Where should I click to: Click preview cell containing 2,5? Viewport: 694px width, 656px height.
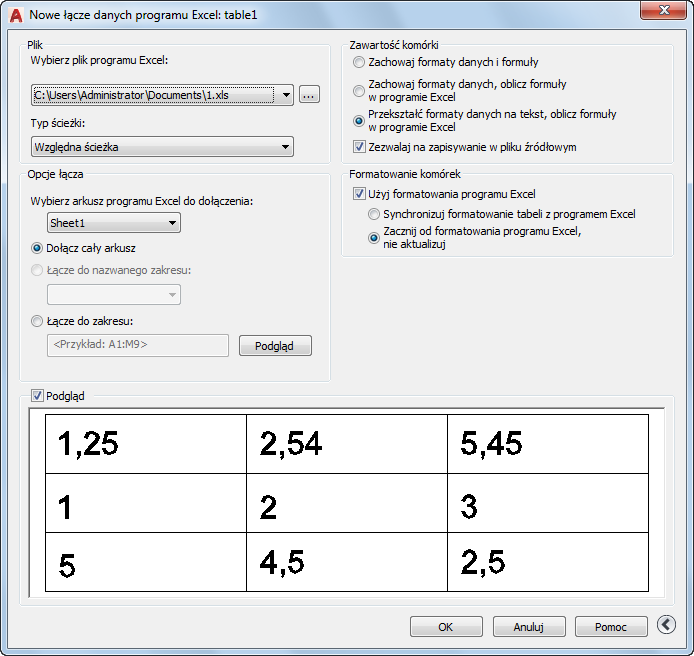click(548, 562)
